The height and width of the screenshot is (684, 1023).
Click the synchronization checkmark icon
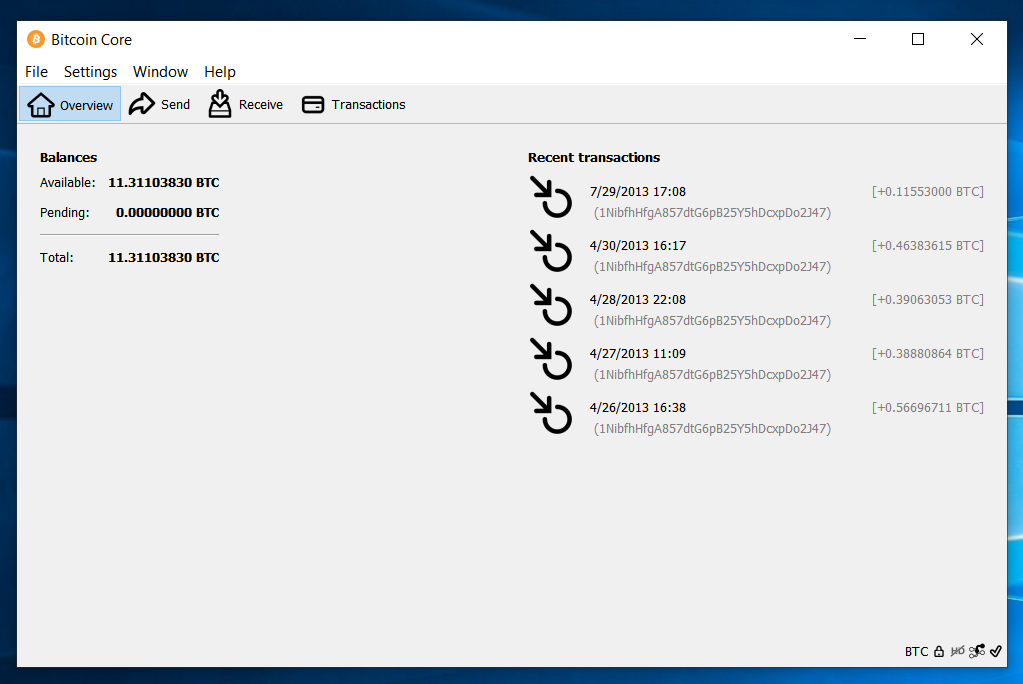995,651
